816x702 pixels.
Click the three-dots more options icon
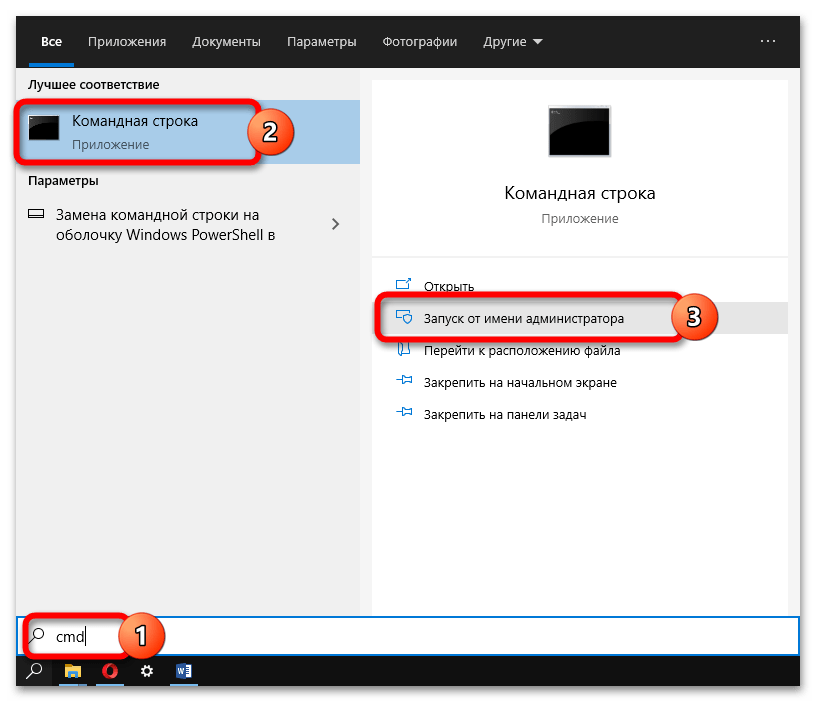click(768, 41)
